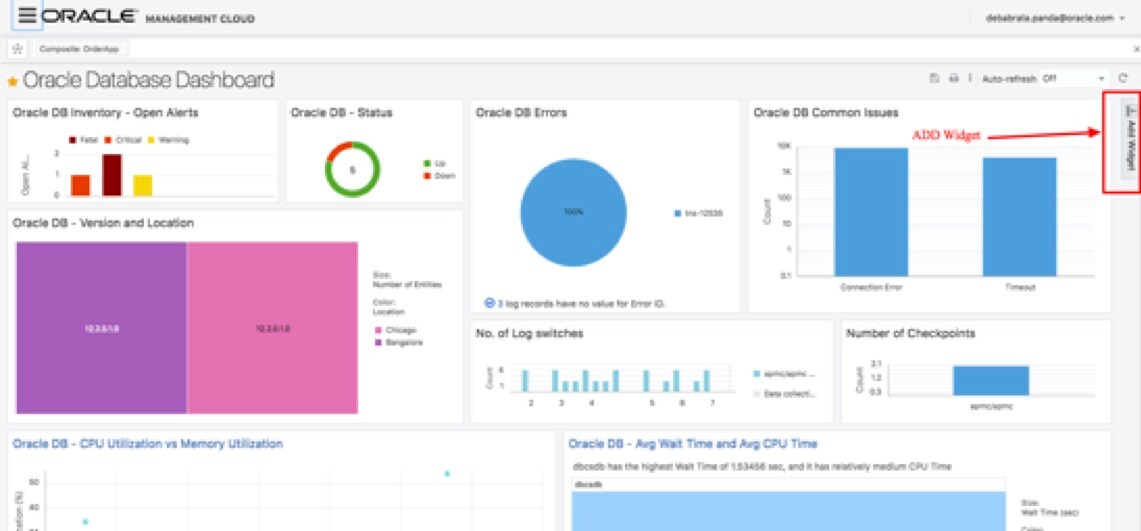This screenshot has width=1141, height=531.
Task: Toggle the apmc/apmc legend entry in Log switches
Action: [x=785, y=374]
